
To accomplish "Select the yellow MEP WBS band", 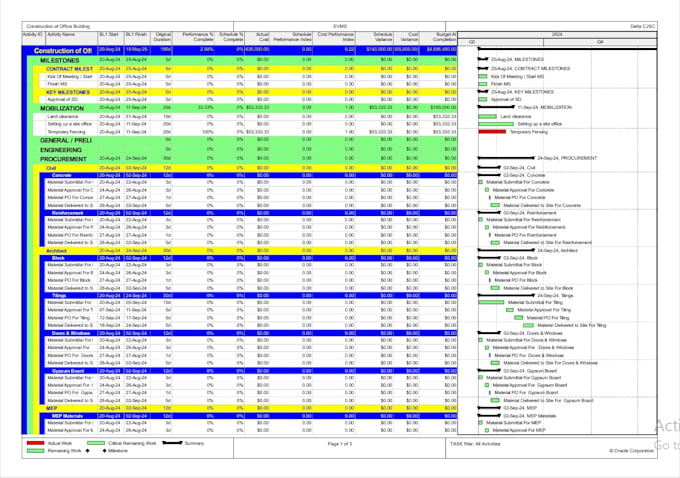I will [245, 408].
